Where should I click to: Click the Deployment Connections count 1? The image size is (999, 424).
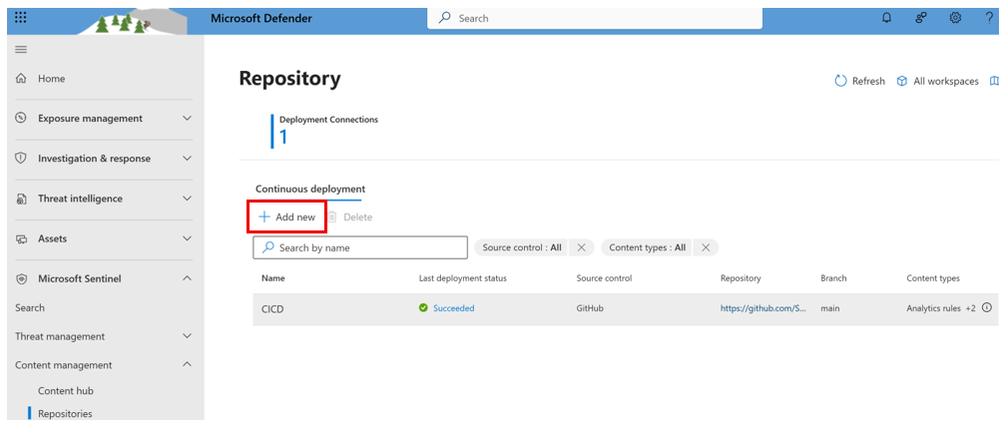(x=283, y=137)
